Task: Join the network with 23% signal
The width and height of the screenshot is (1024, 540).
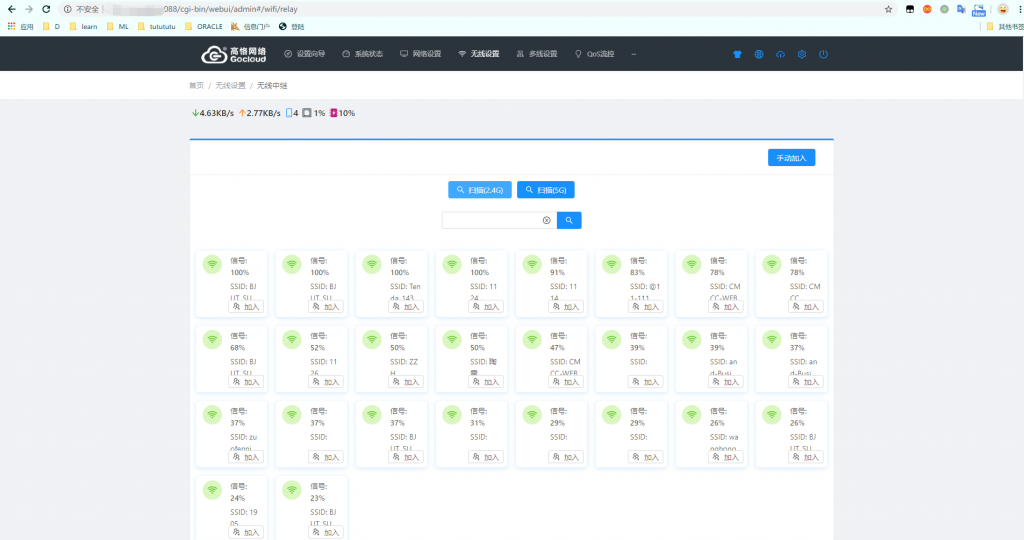Action: [326, 532]
